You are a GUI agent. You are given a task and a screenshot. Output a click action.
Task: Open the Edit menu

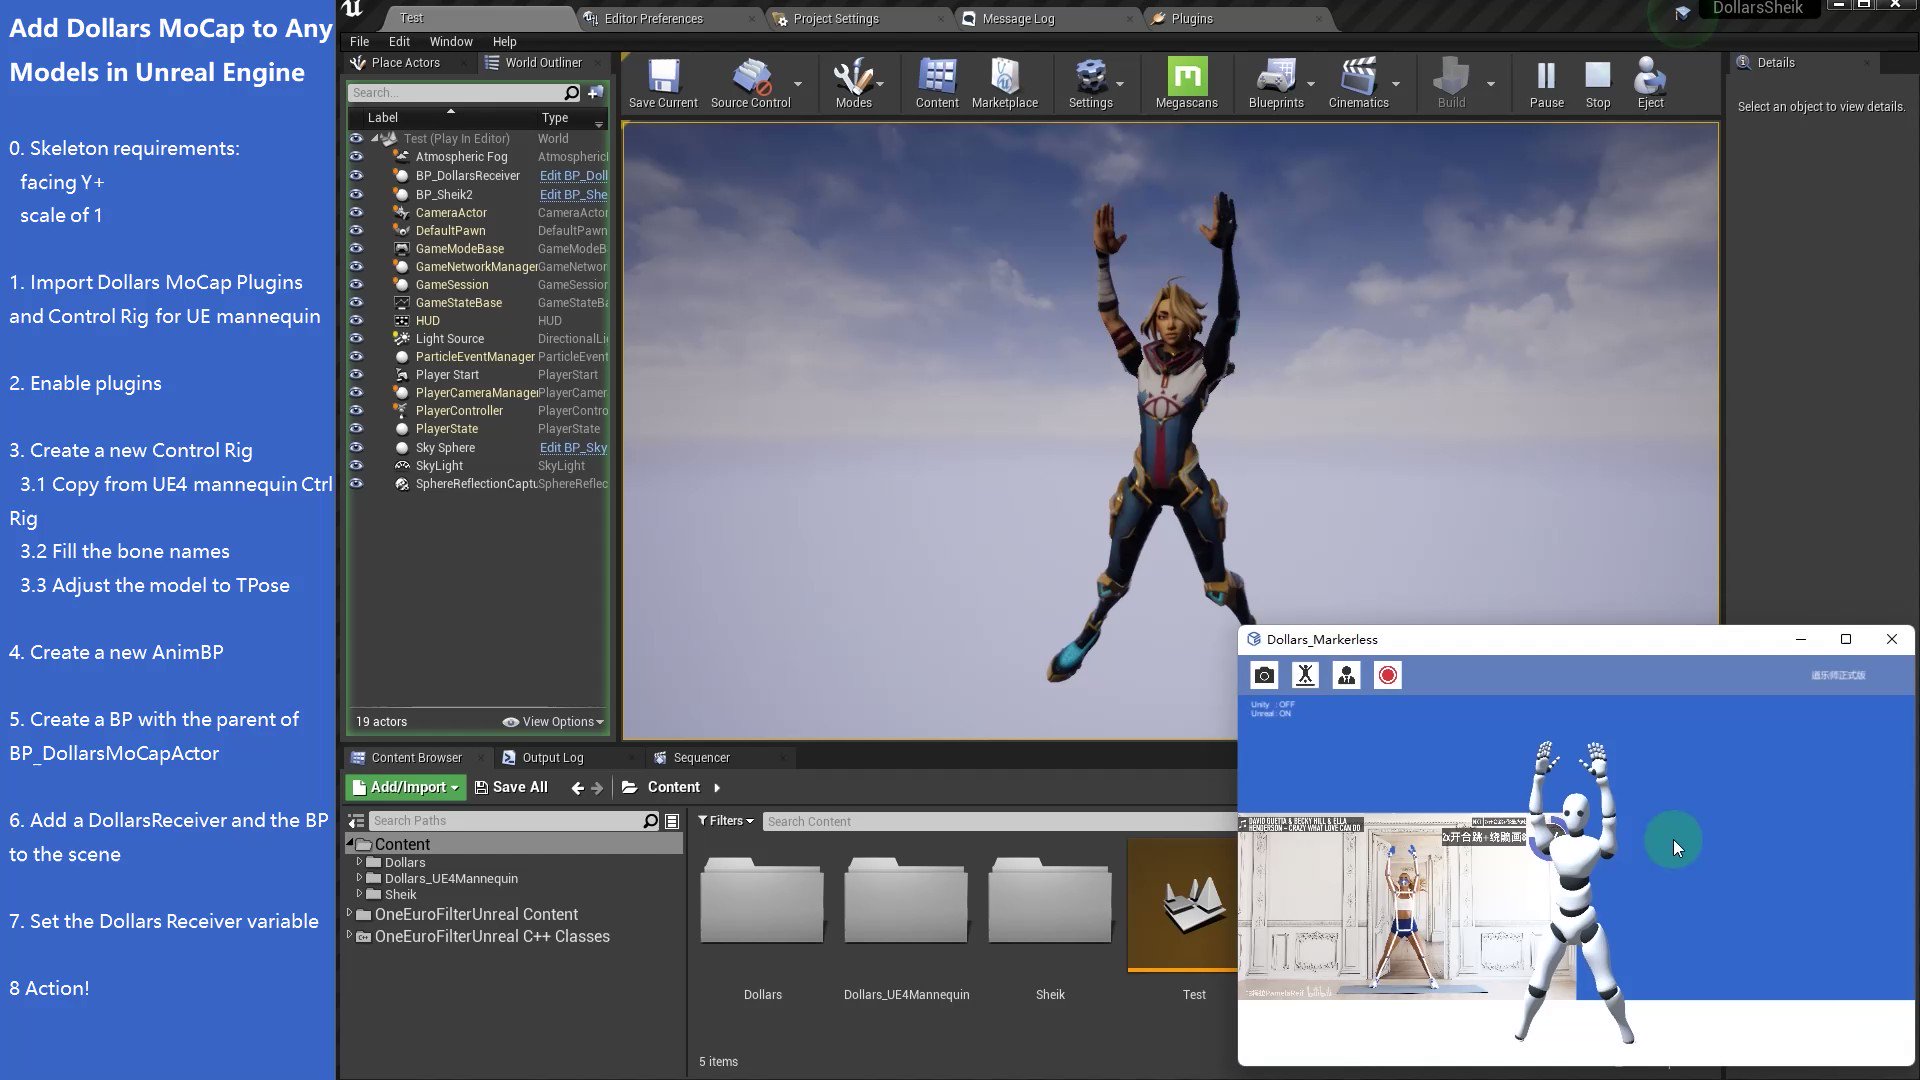click(x=399, y=41)
